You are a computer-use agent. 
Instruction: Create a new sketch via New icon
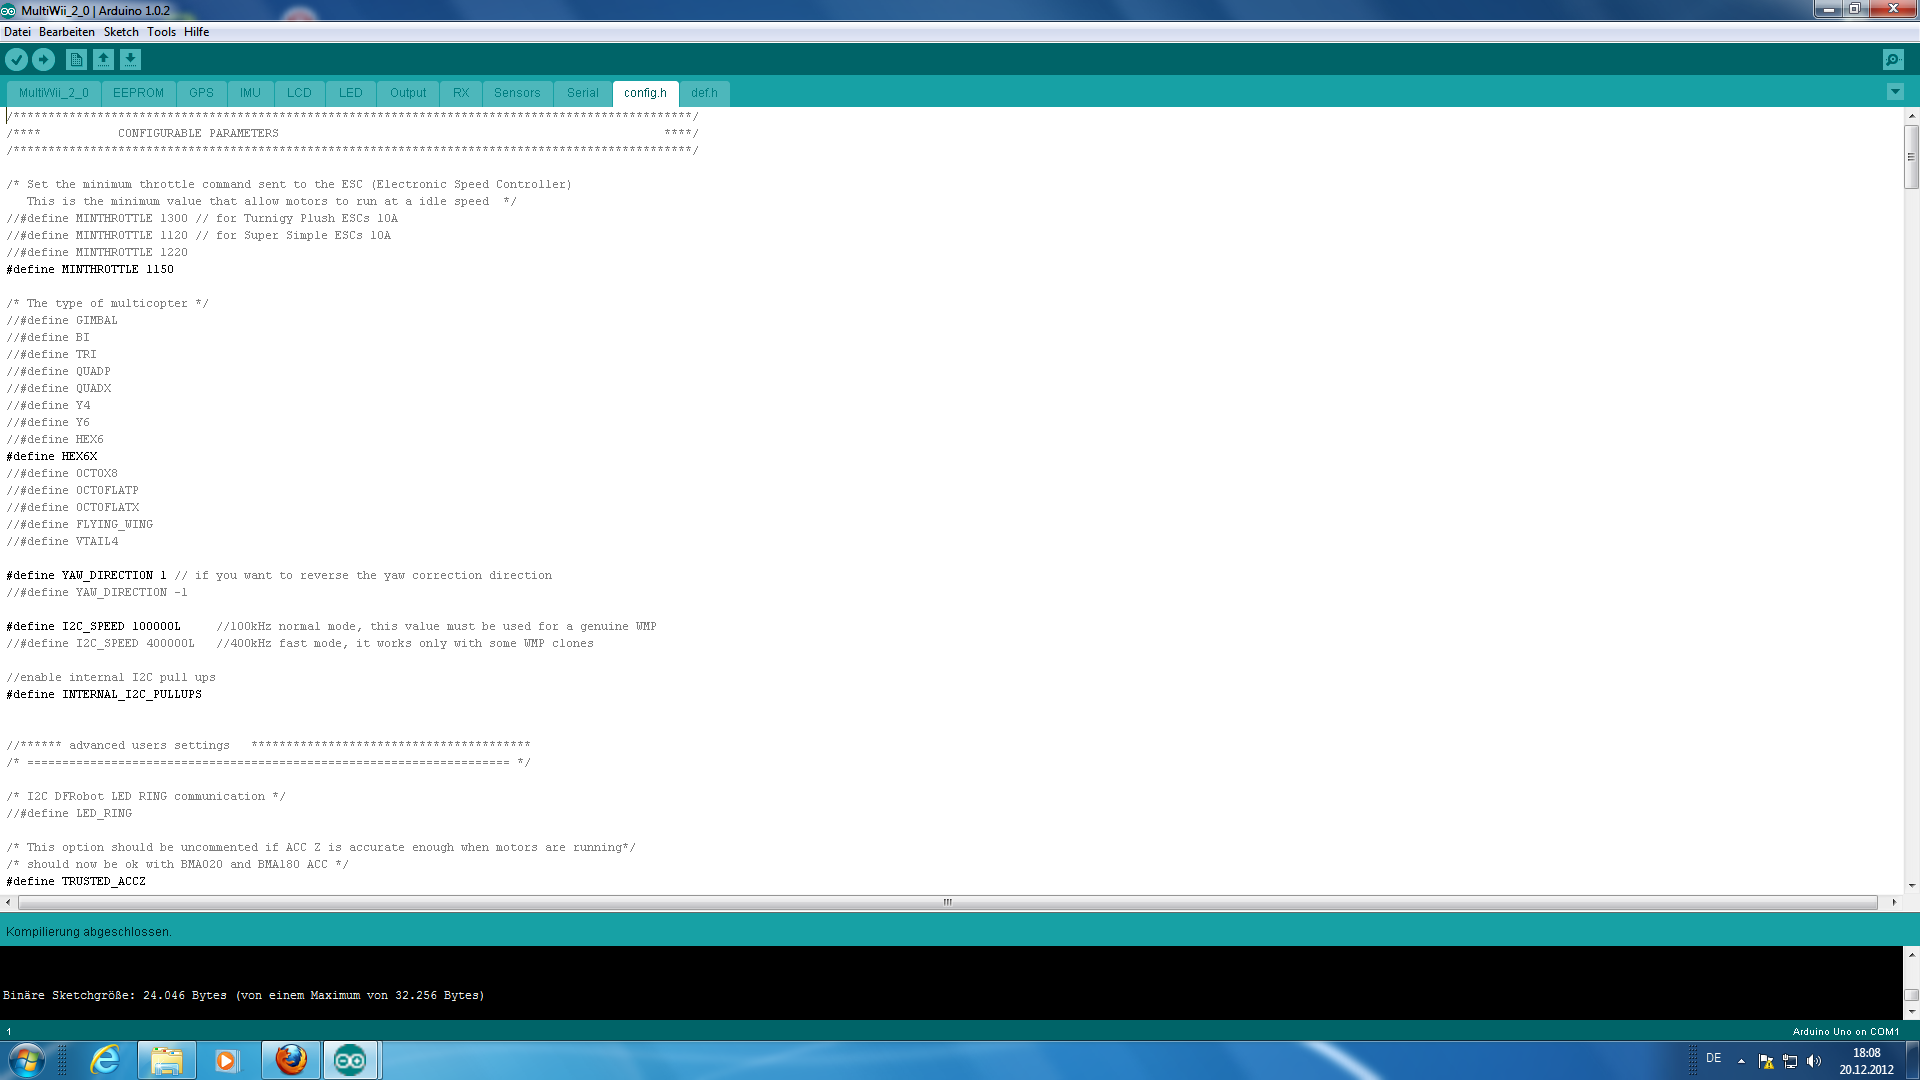[76, 60]
